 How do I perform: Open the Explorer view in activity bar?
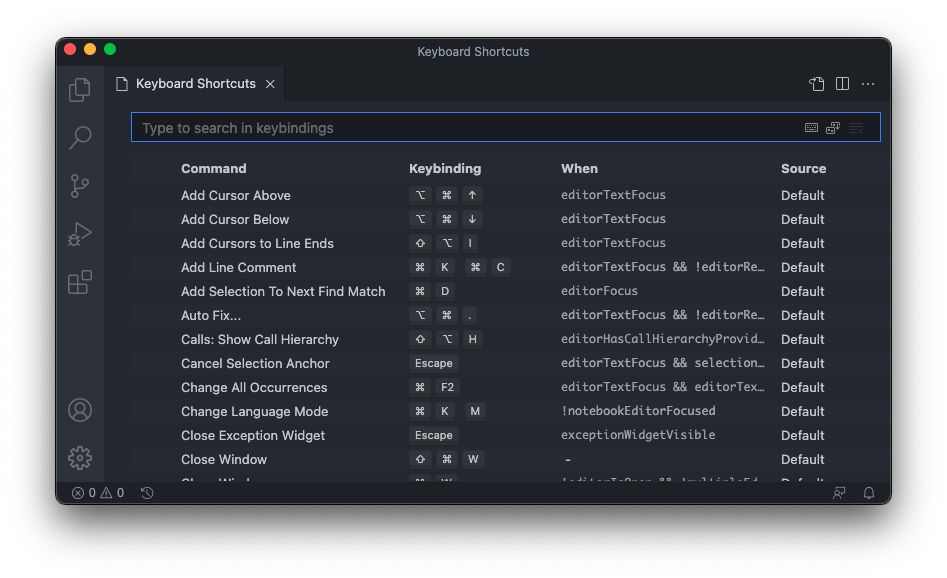[80, 90]
